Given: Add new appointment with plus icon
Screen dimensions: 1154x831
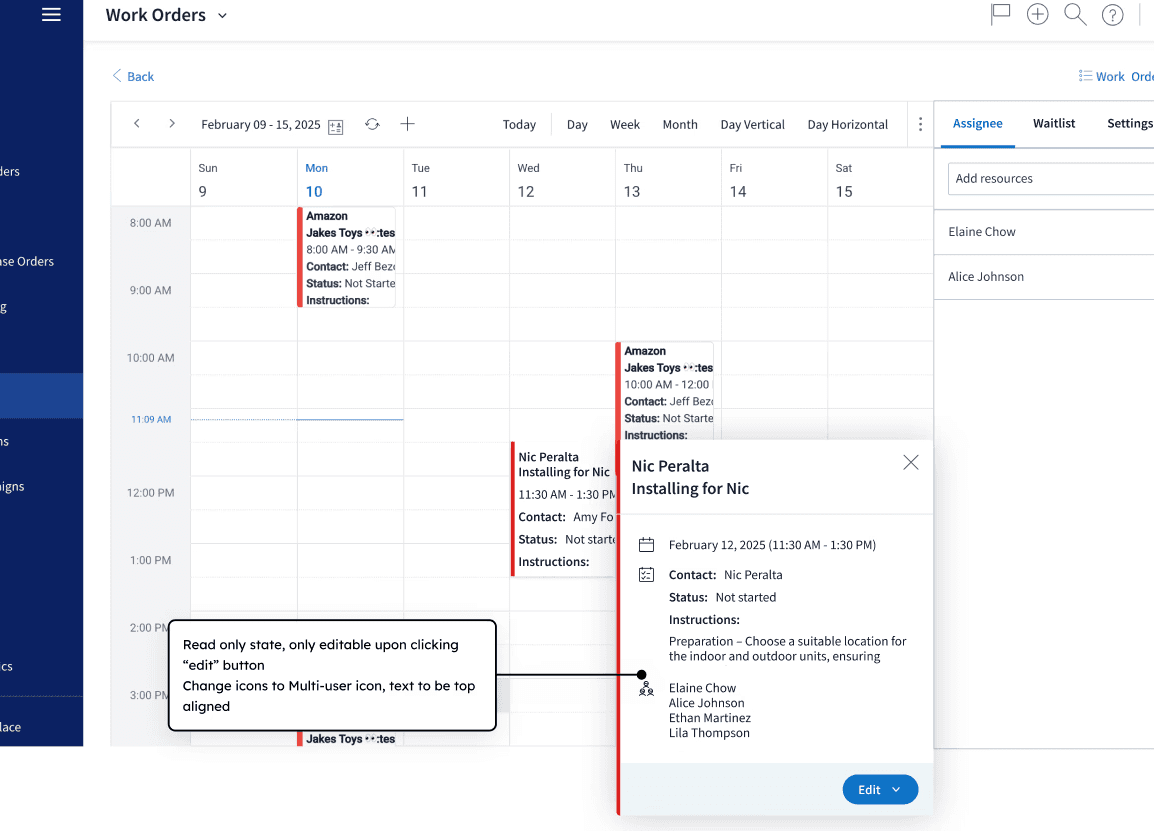Looking at the screenshot, I should pyautogui.click(x=407, y=124).
